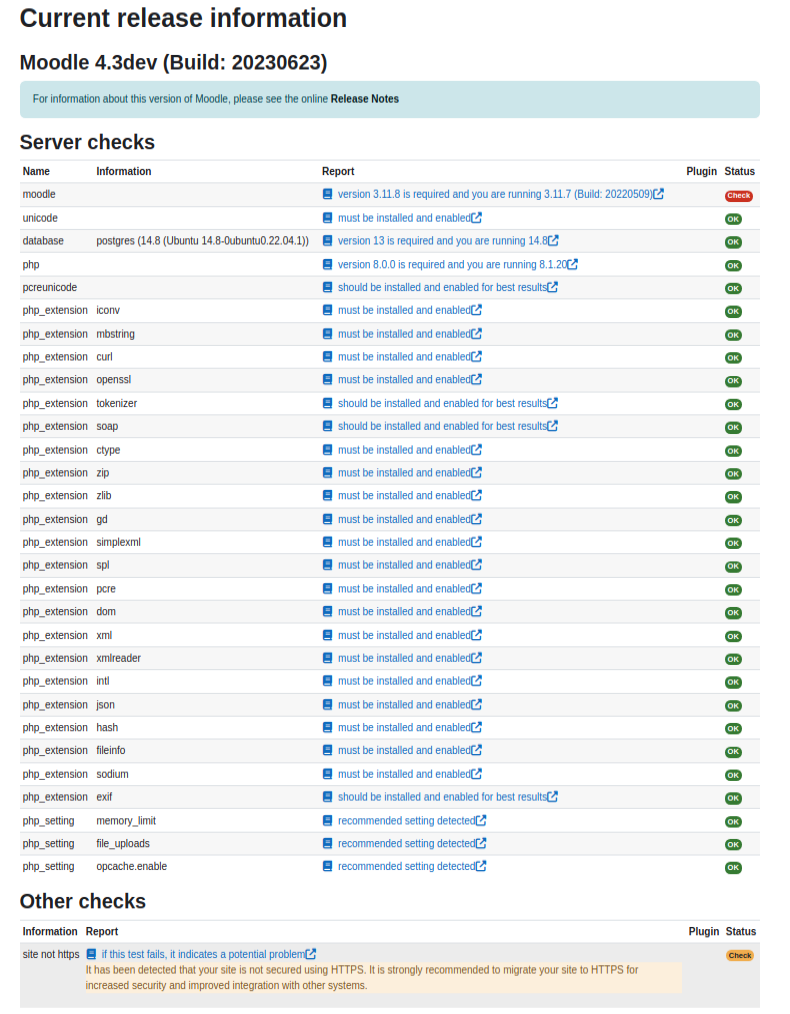Click the book icon in unicode row
This screenshot has width=790, height=1014.
[328, 218]
